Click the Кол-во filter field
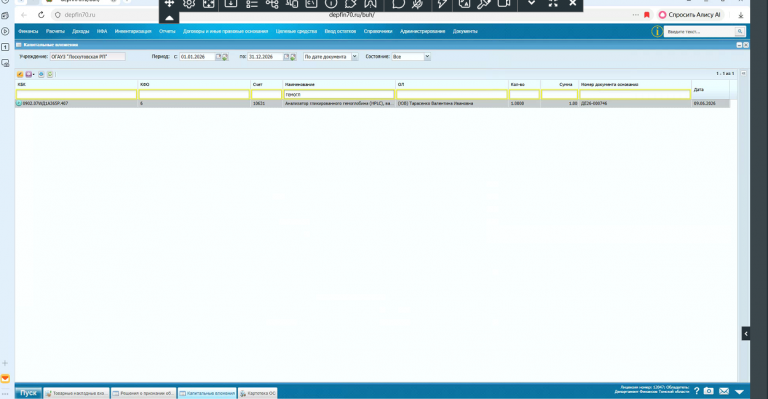This screenshot has height=399, width=768. click(524, 94)
